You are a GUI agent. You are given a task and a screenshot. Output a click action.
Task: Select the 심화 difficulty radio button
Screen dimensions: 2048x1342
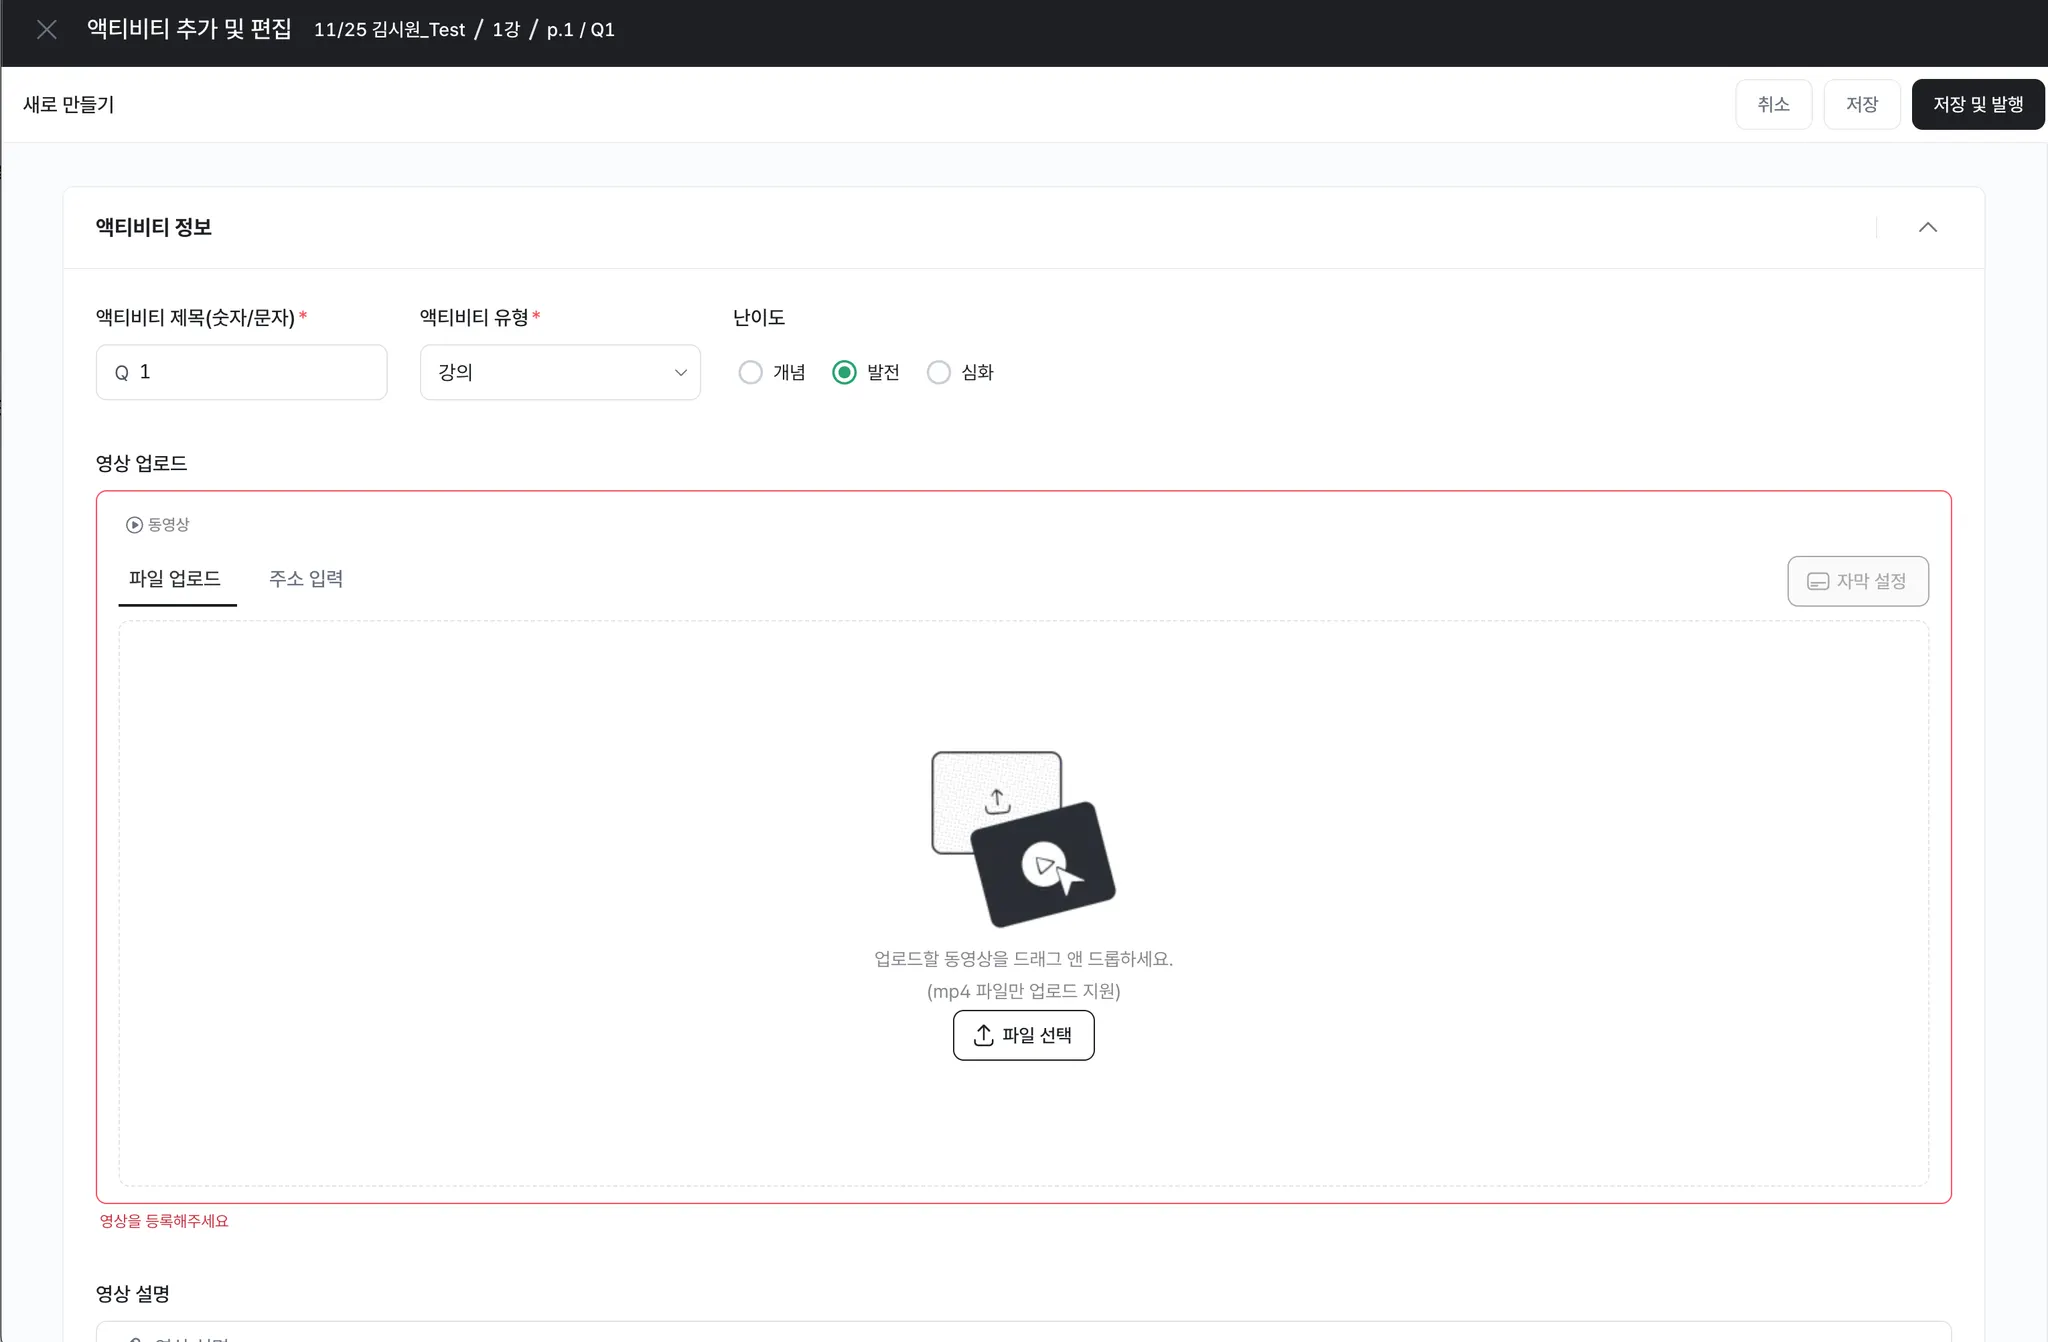coord(938,373)
